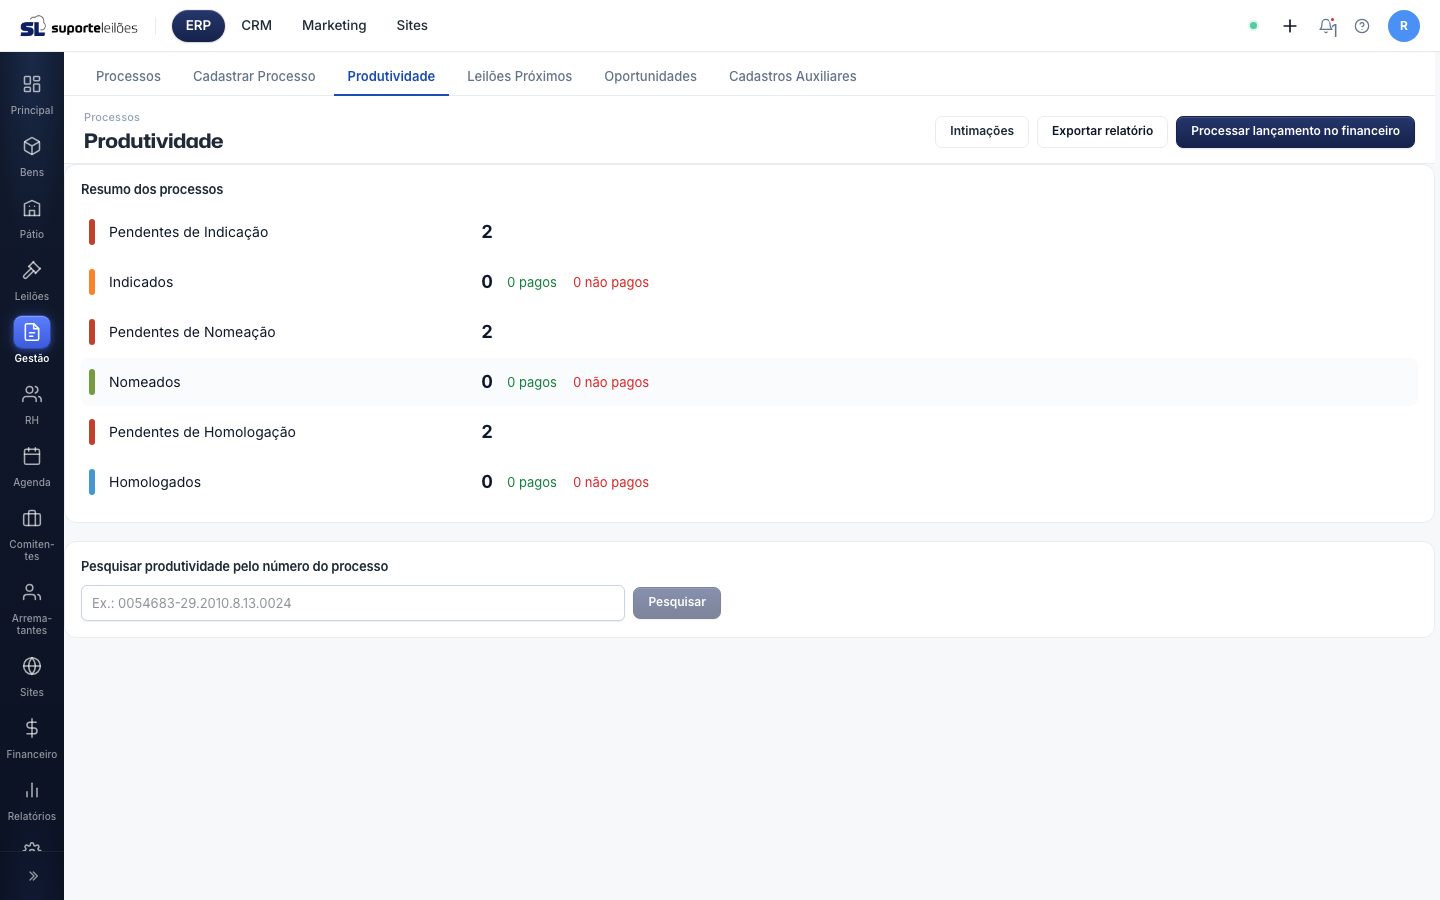Image resolution: width=1440 pixels, height=900 pixels.
Task: Switch to the Marketing module
Action: [x=334, y=26]
